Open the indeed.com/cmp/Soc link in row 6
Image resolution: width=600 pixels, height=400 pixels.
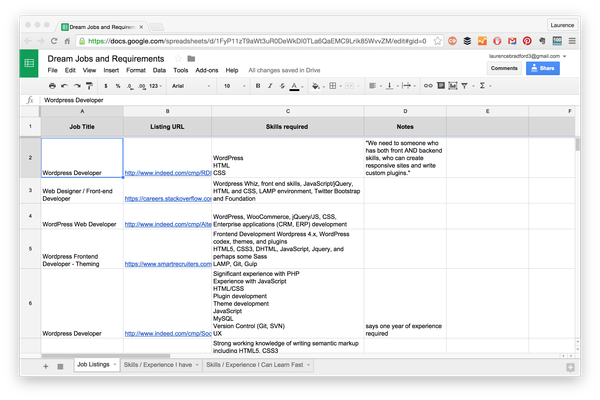click(x=168, y=334)
